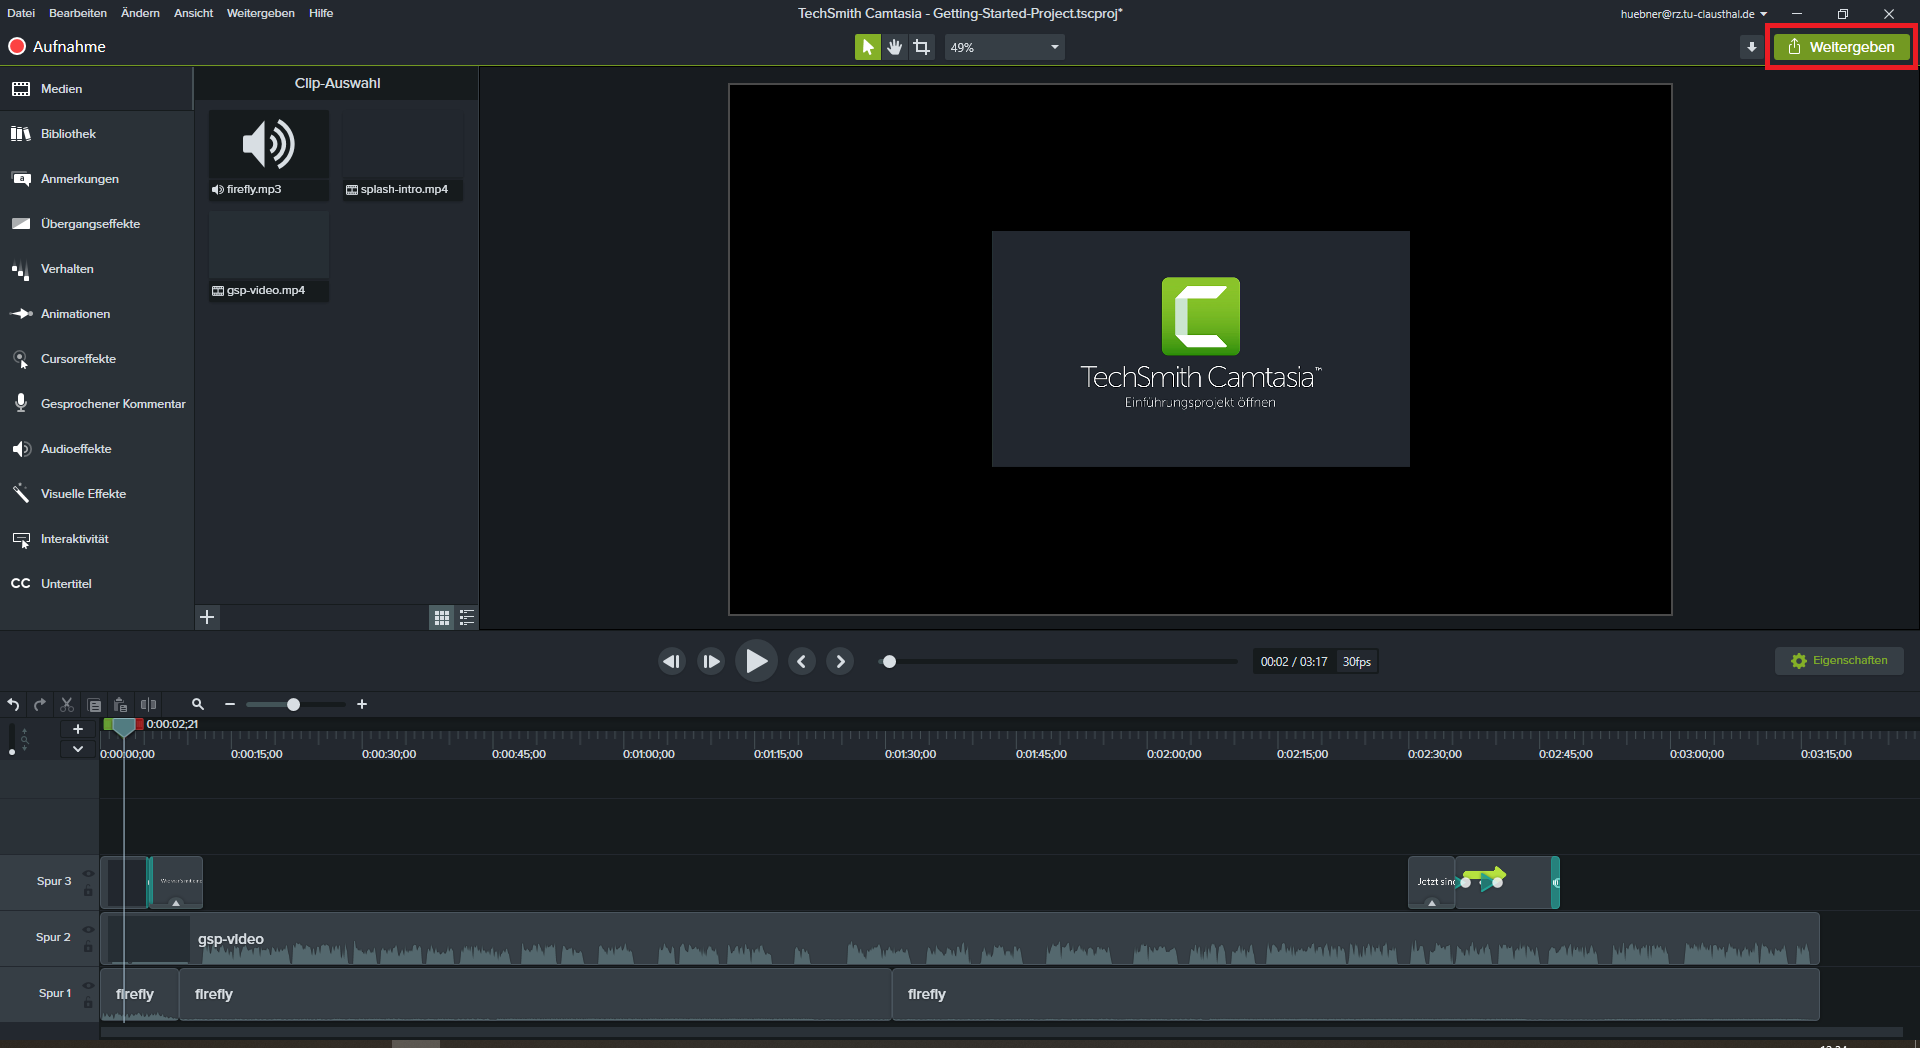The image size is (1920, 1048).
Task: Select the Pan hand tool
Action: coord(894,47)
